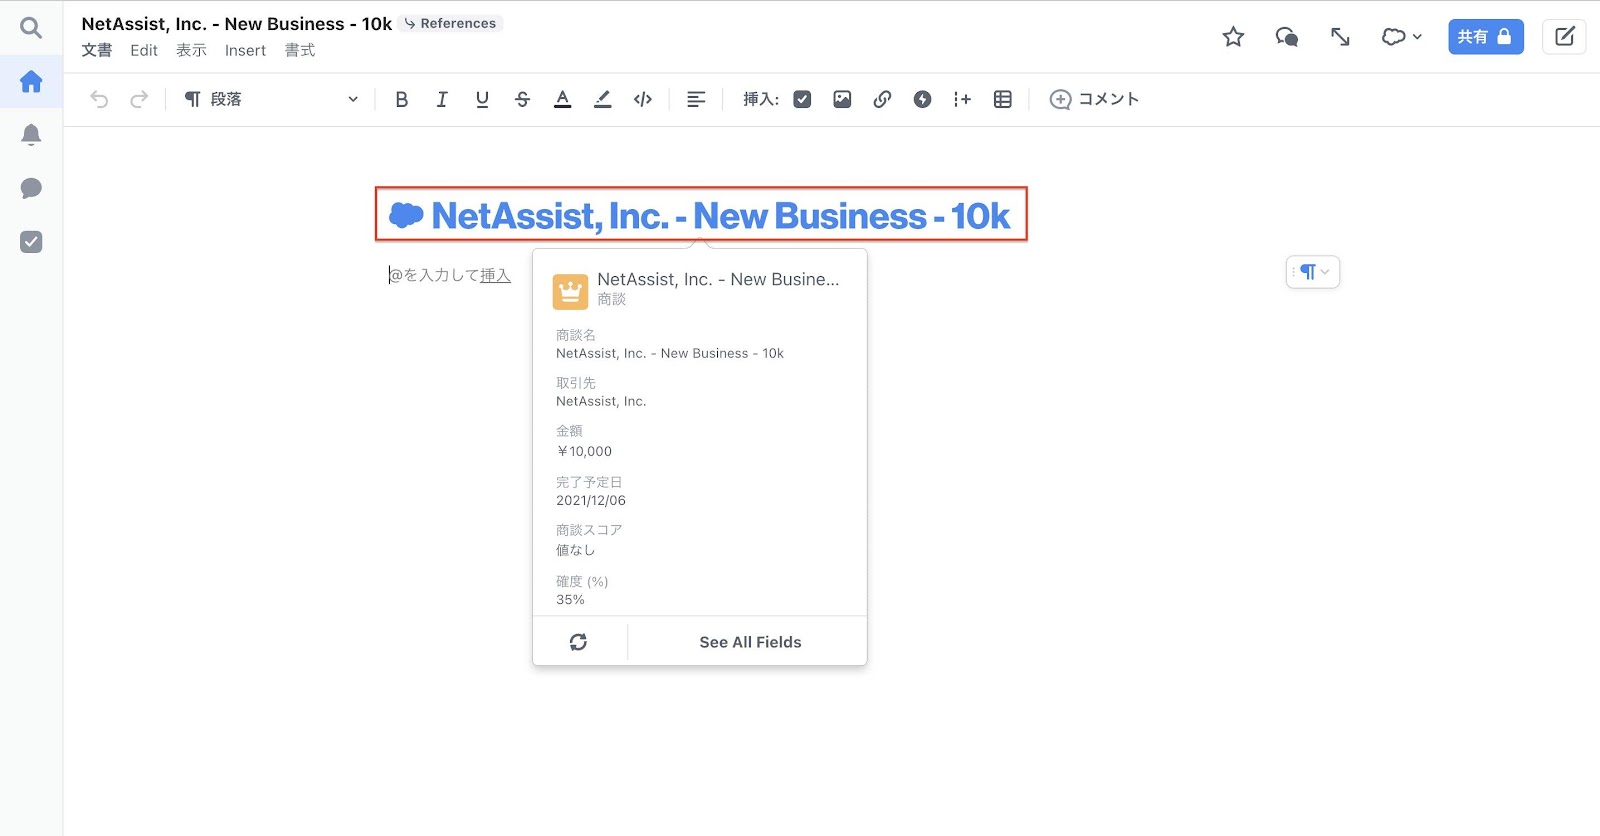Insert a live app lightning icon
Image resolution: width=1600 pixels, height=836 pixels.
coord(922,99)
